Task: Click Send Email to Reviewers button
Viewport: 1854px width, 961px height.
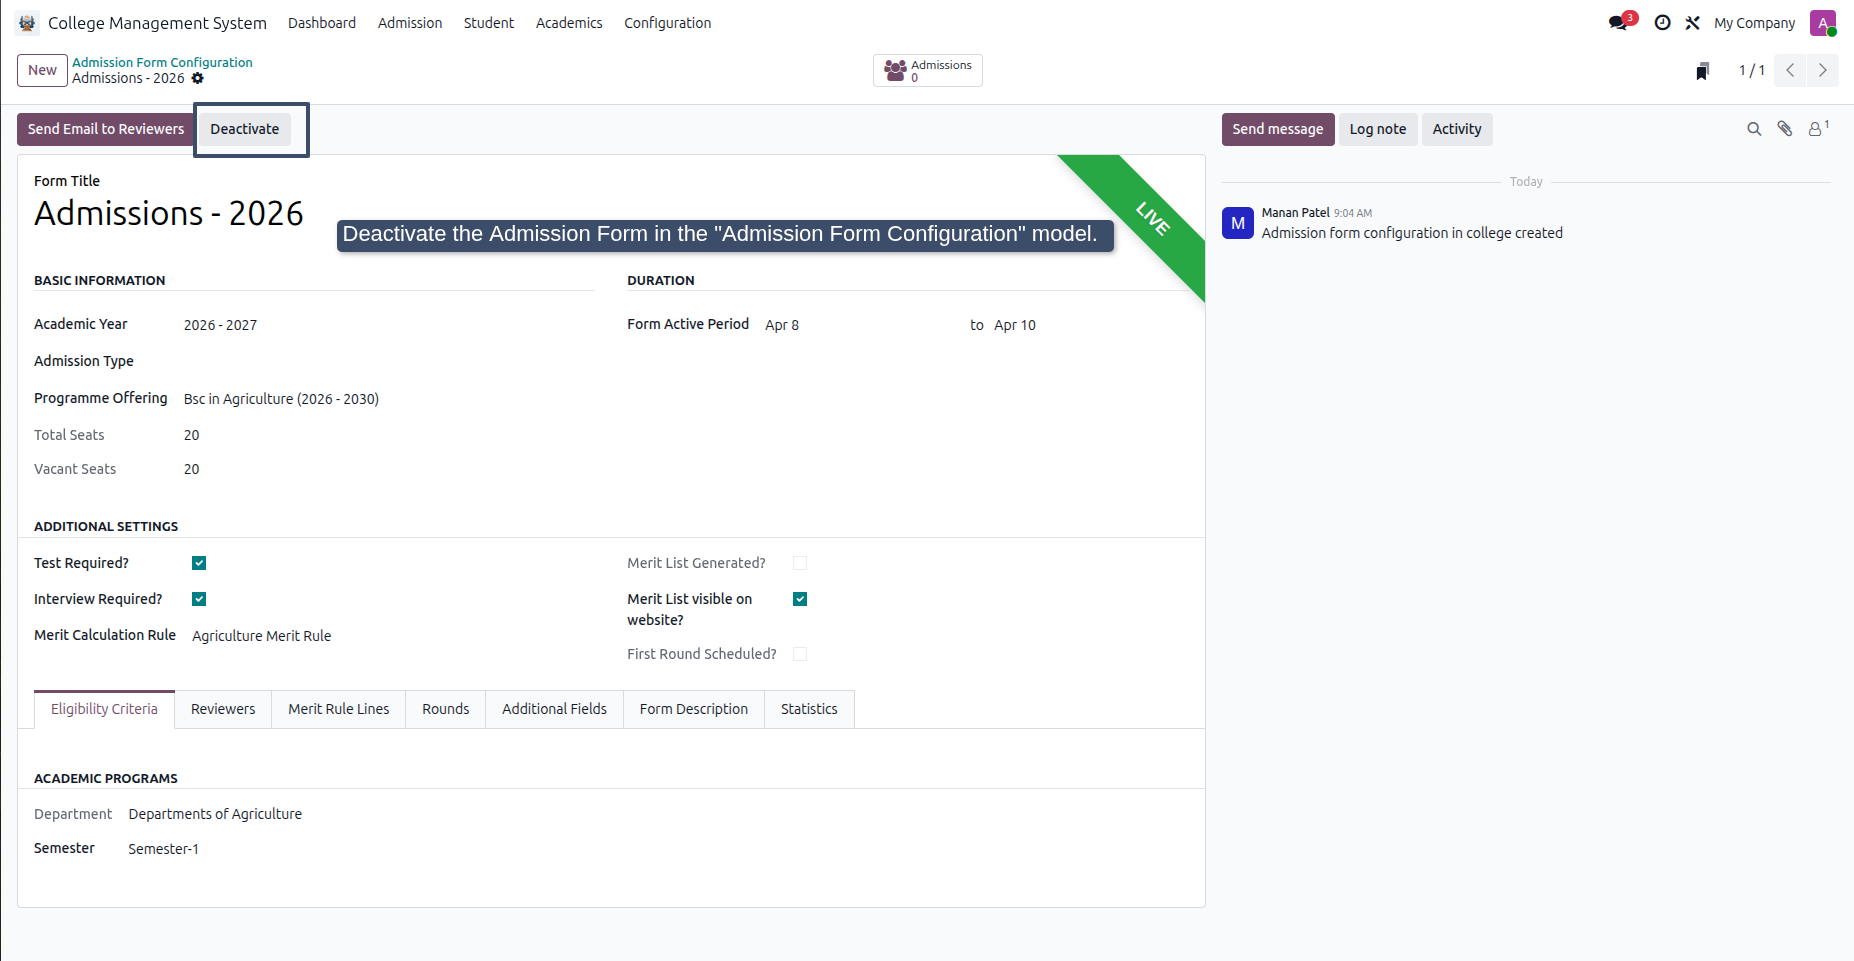Action: tap(106, 129)
